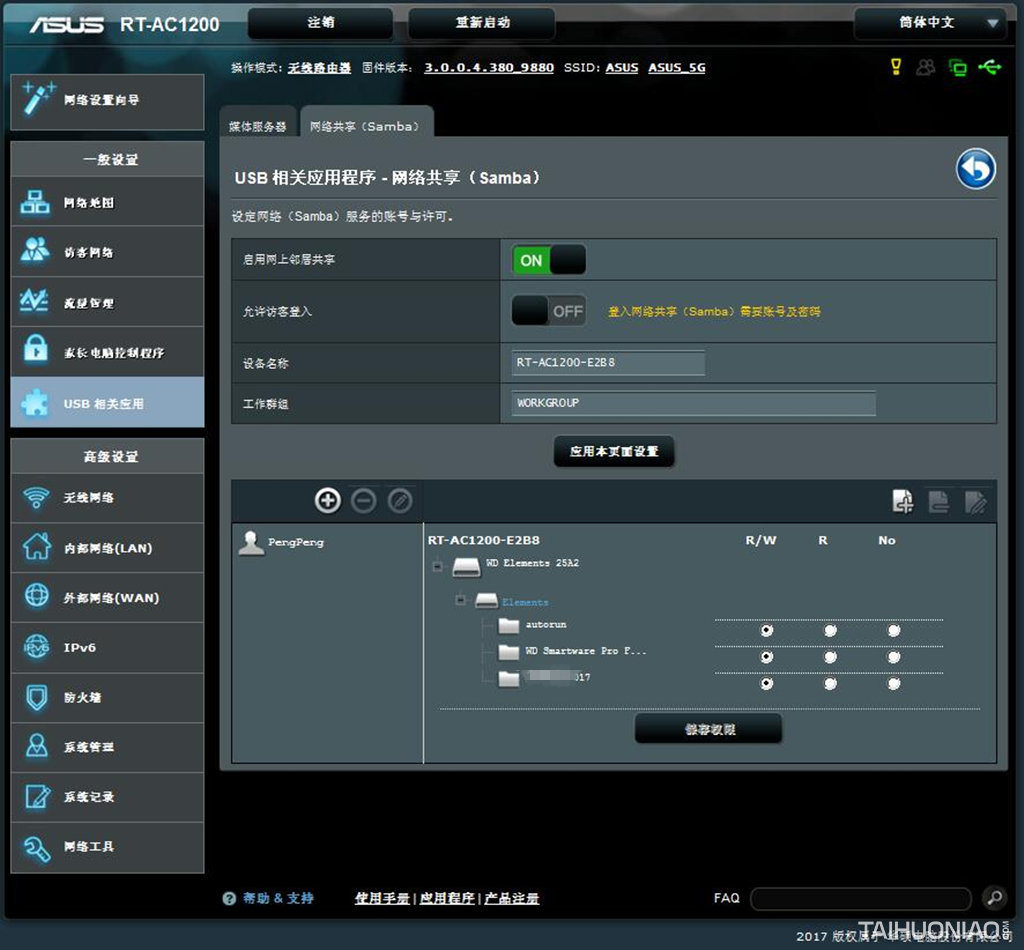Click the reboot button in header
Viewport: 1024px width, 950px height.
point(482,23)
